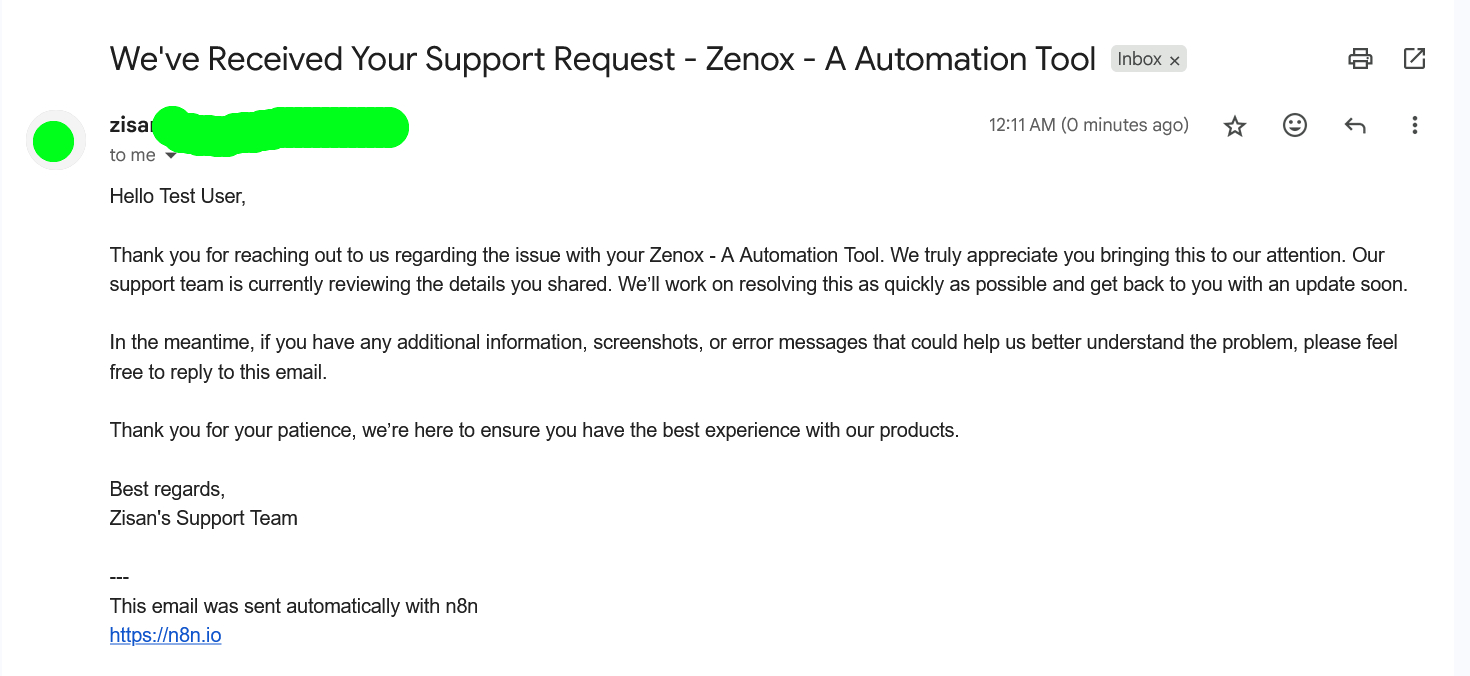
Task: Click the sender name starting with zisan
Action: [x=130, y=126]
